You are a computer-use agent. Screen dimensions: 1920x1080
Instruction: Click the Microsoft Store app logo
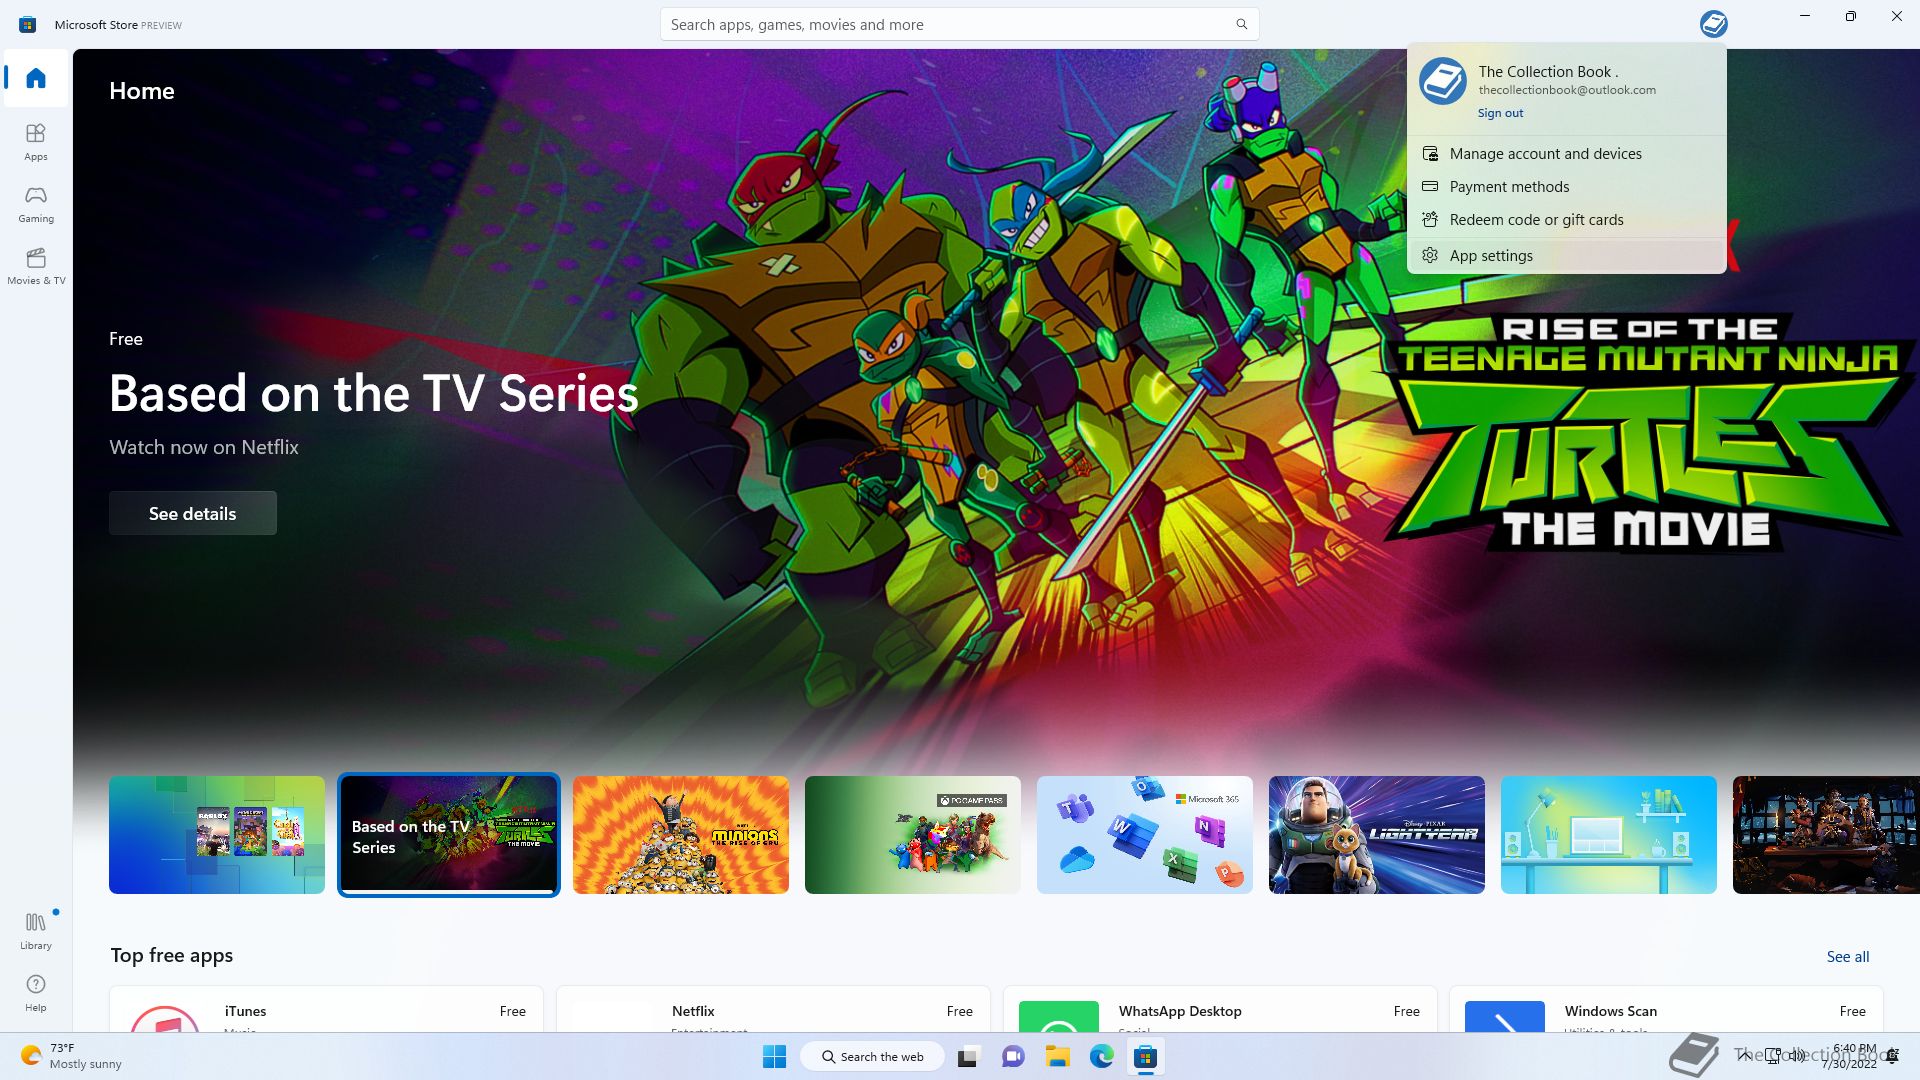(27, 24)
